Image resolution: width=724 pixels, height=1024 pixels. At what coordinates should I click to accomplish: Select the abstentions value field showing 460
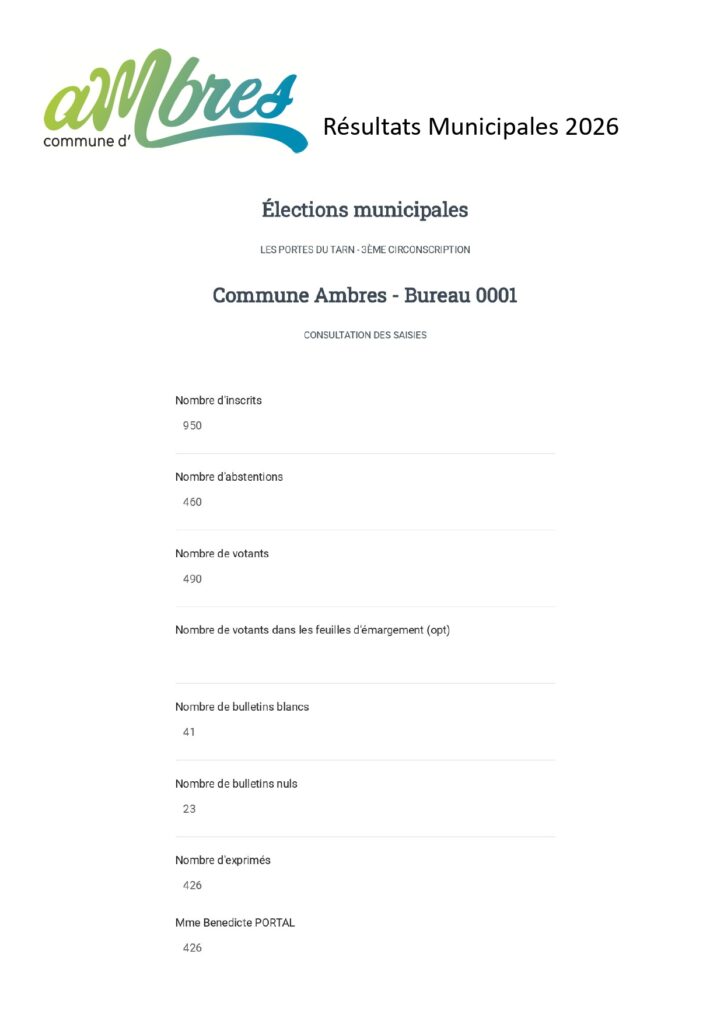tap(192, 502)
